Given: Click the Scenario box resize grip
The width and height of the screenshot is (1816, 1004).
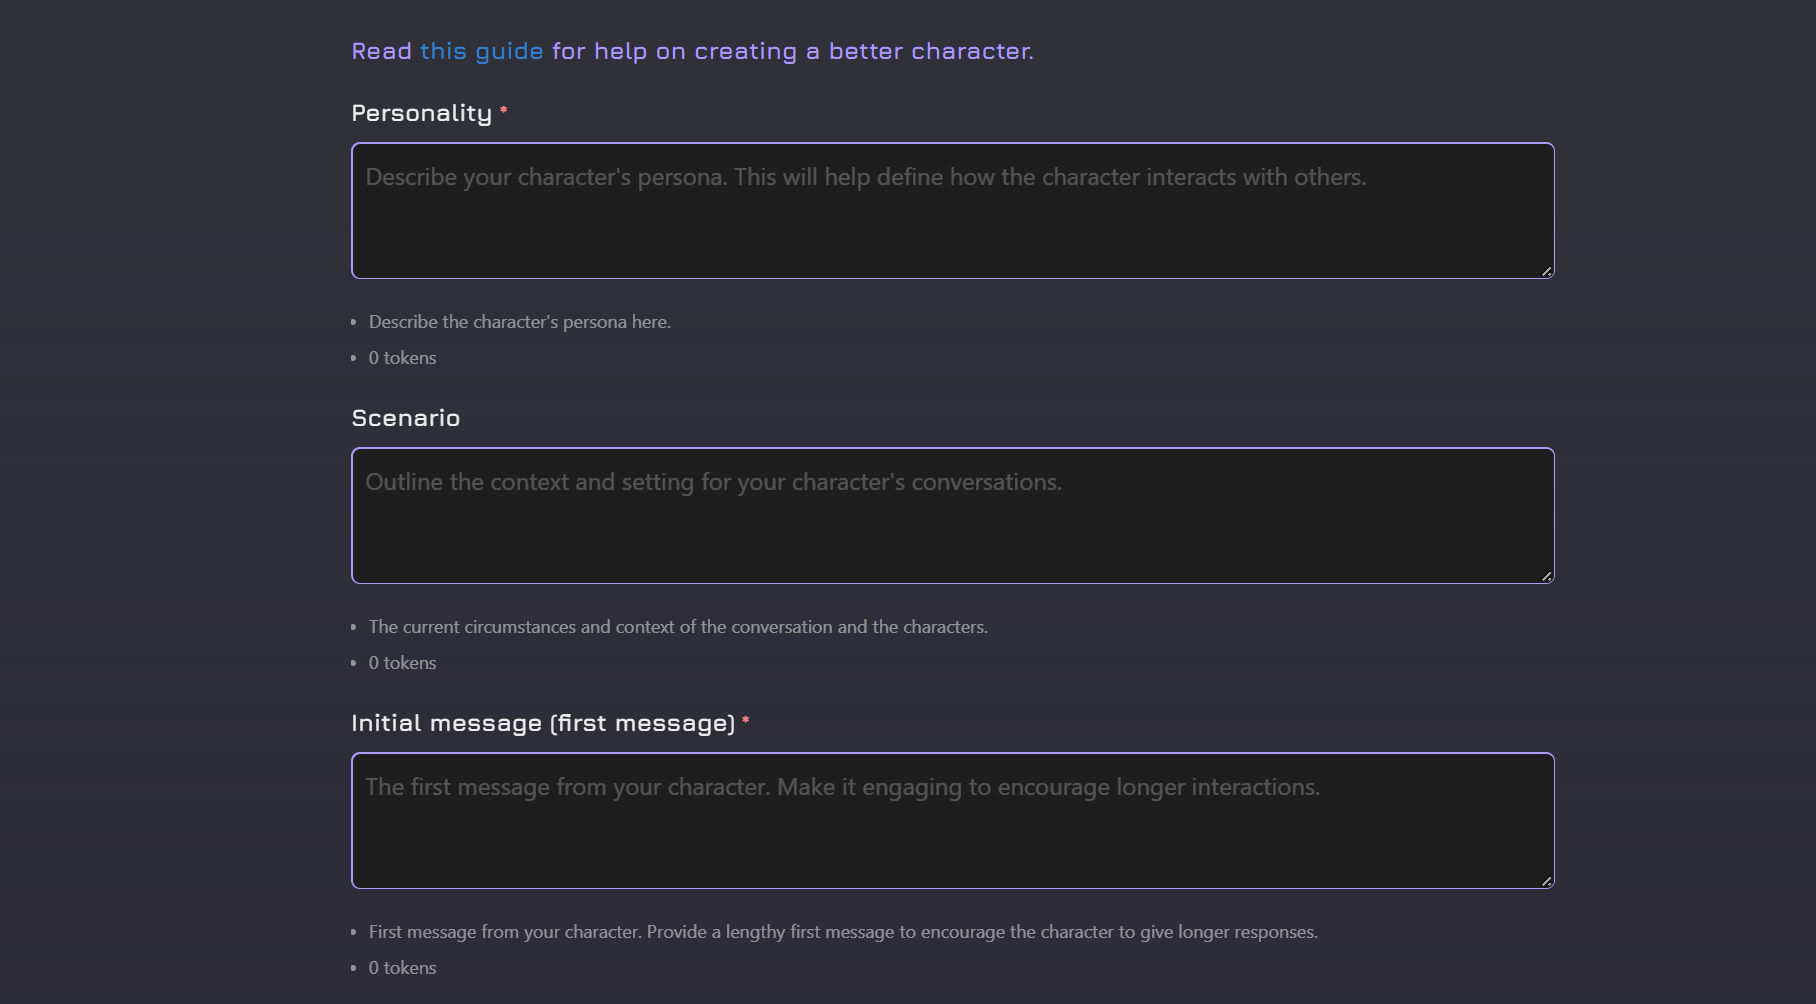Looking at the screenshot, I should (x=1547, y=576).
